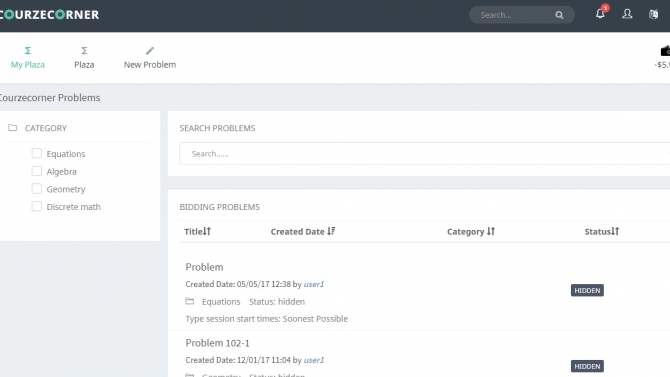Viewport: 670px width, 377px height.
Task: Click the Discrete math category label
Action: [x=73, y=206]
